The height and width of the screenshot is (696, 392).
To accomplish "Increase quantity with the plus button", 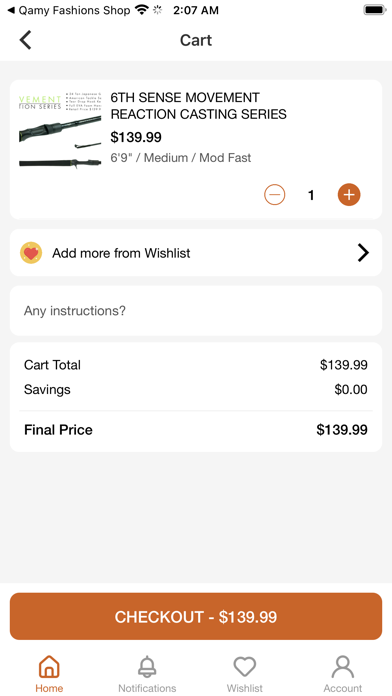I will (349, 195).
